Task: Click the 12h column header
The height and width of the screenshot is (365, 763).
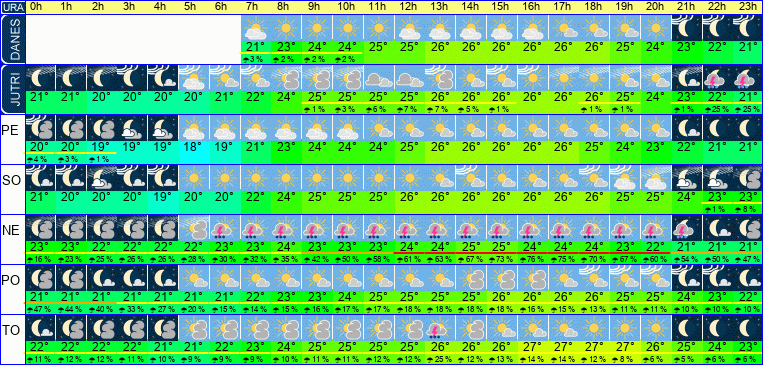Action: click(x=408, y=7)
